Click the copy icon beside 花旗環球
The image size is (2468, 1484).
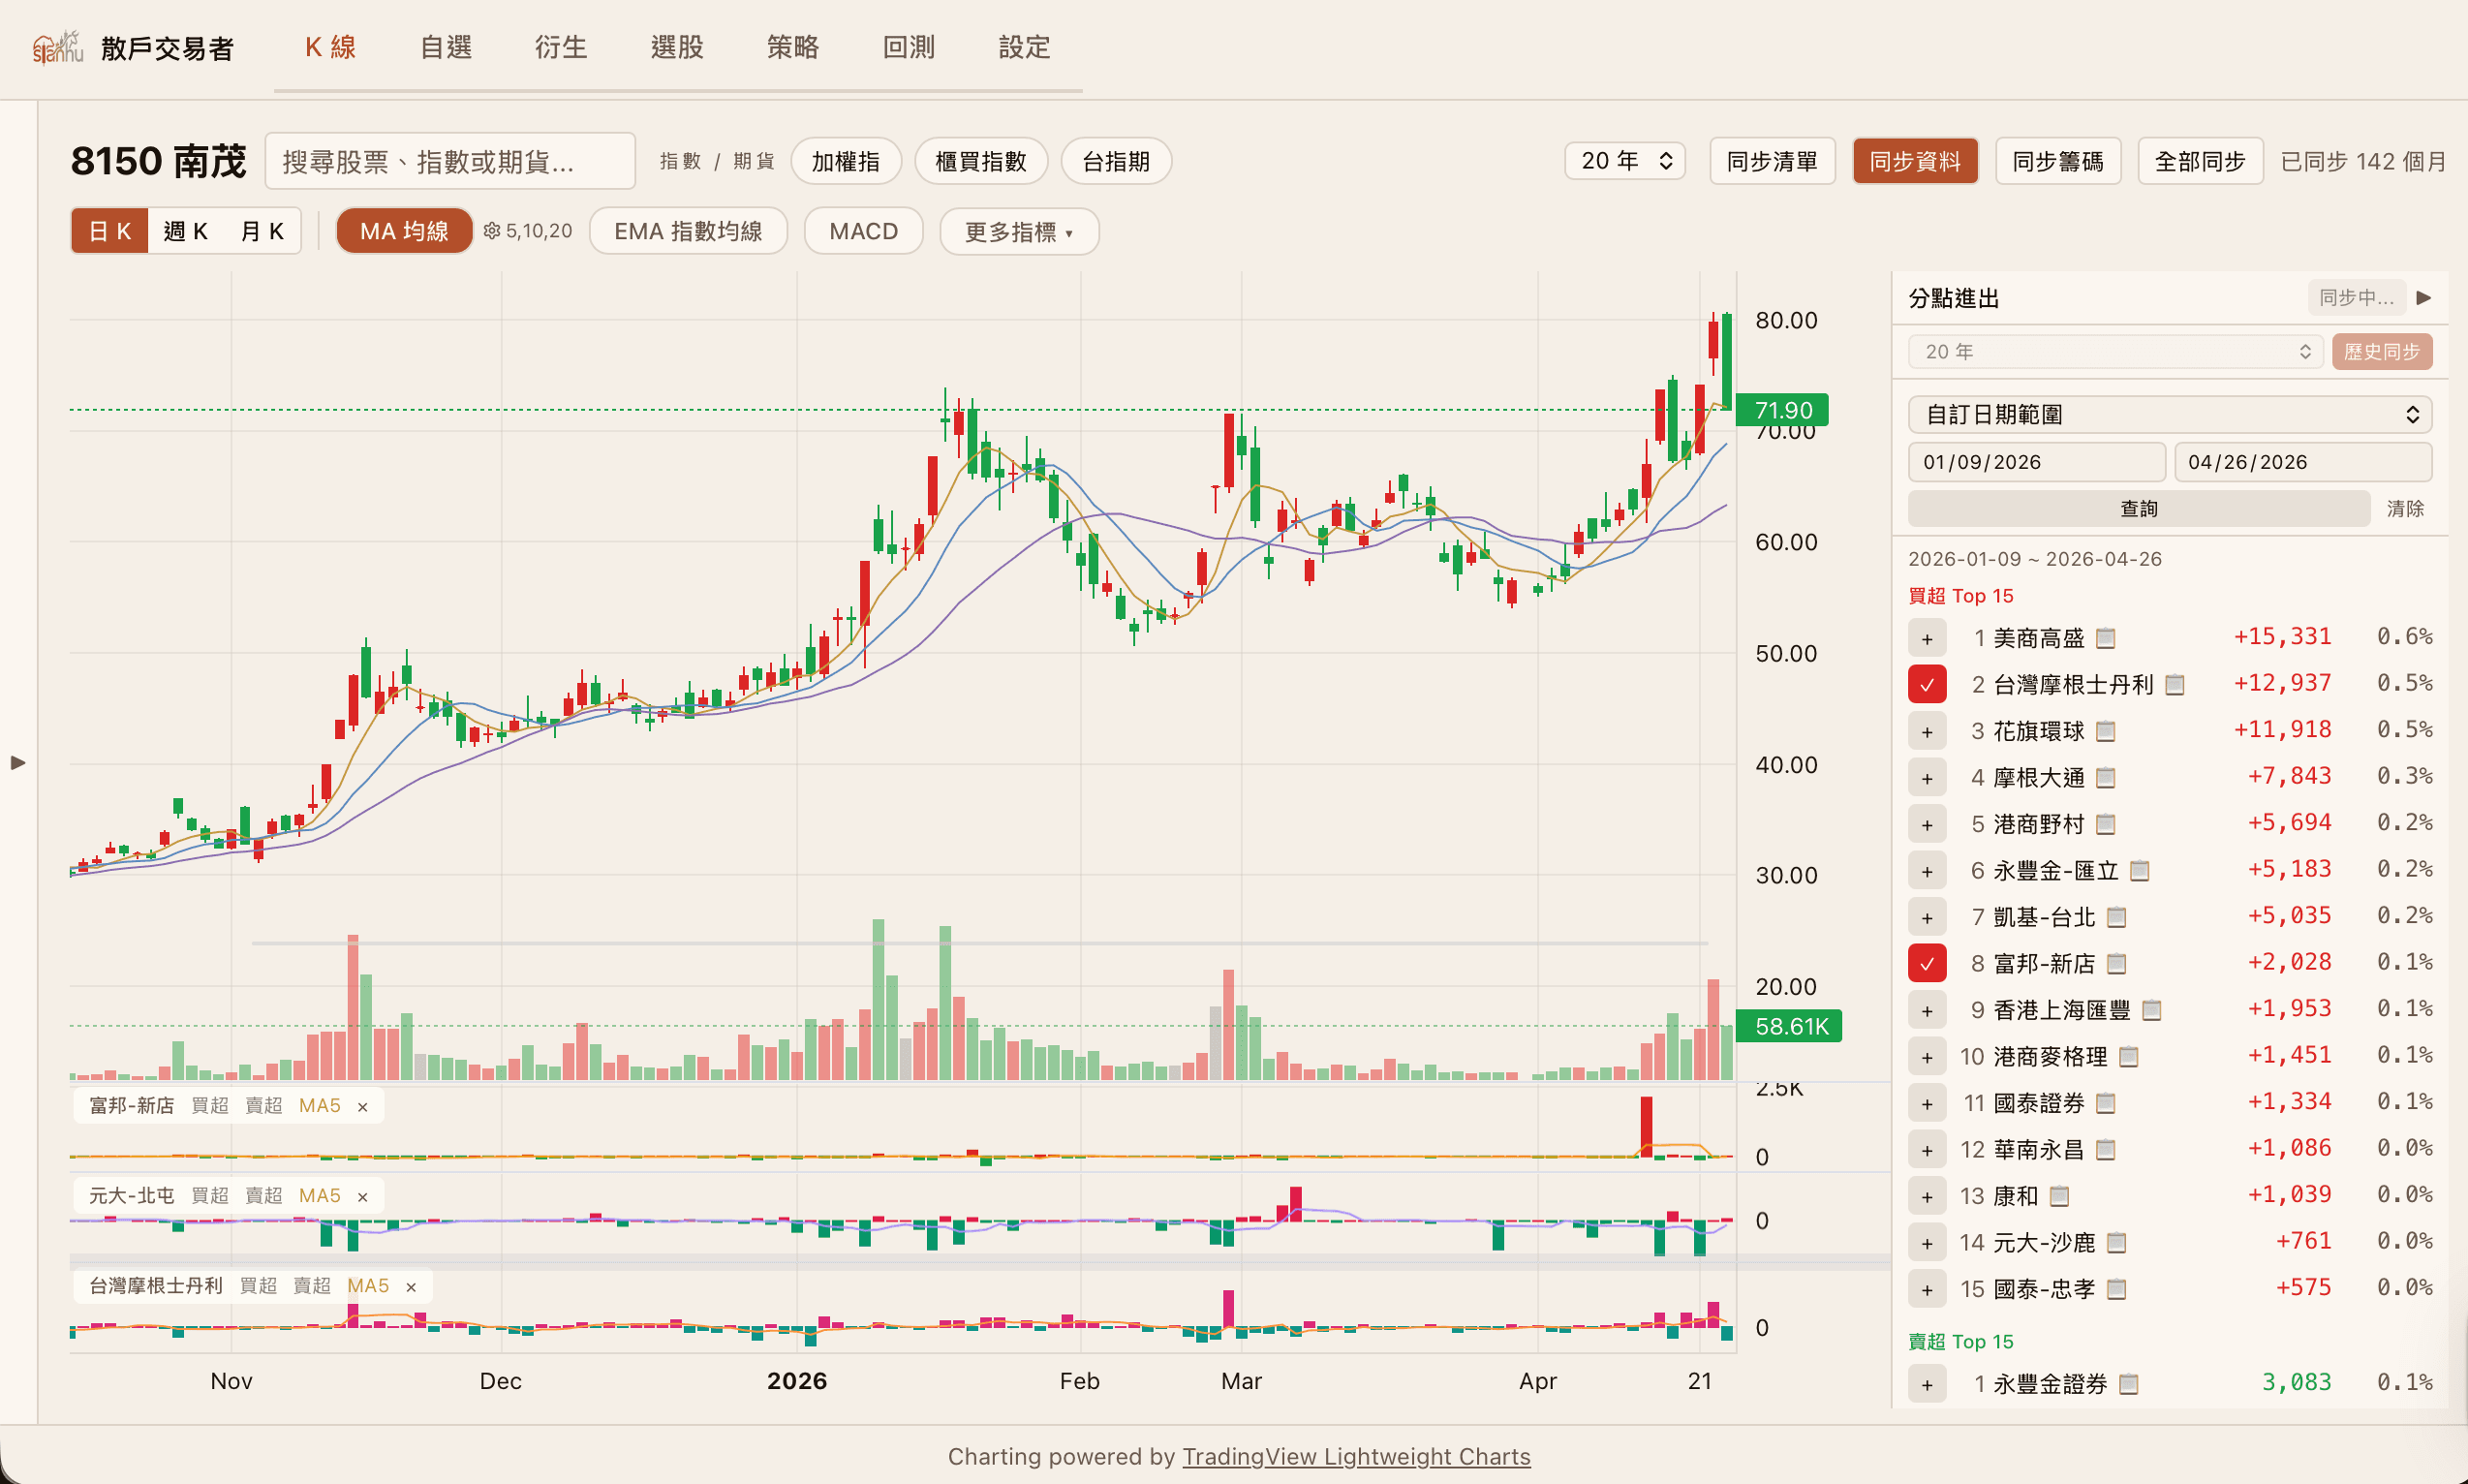click(x=2106, y=731)
